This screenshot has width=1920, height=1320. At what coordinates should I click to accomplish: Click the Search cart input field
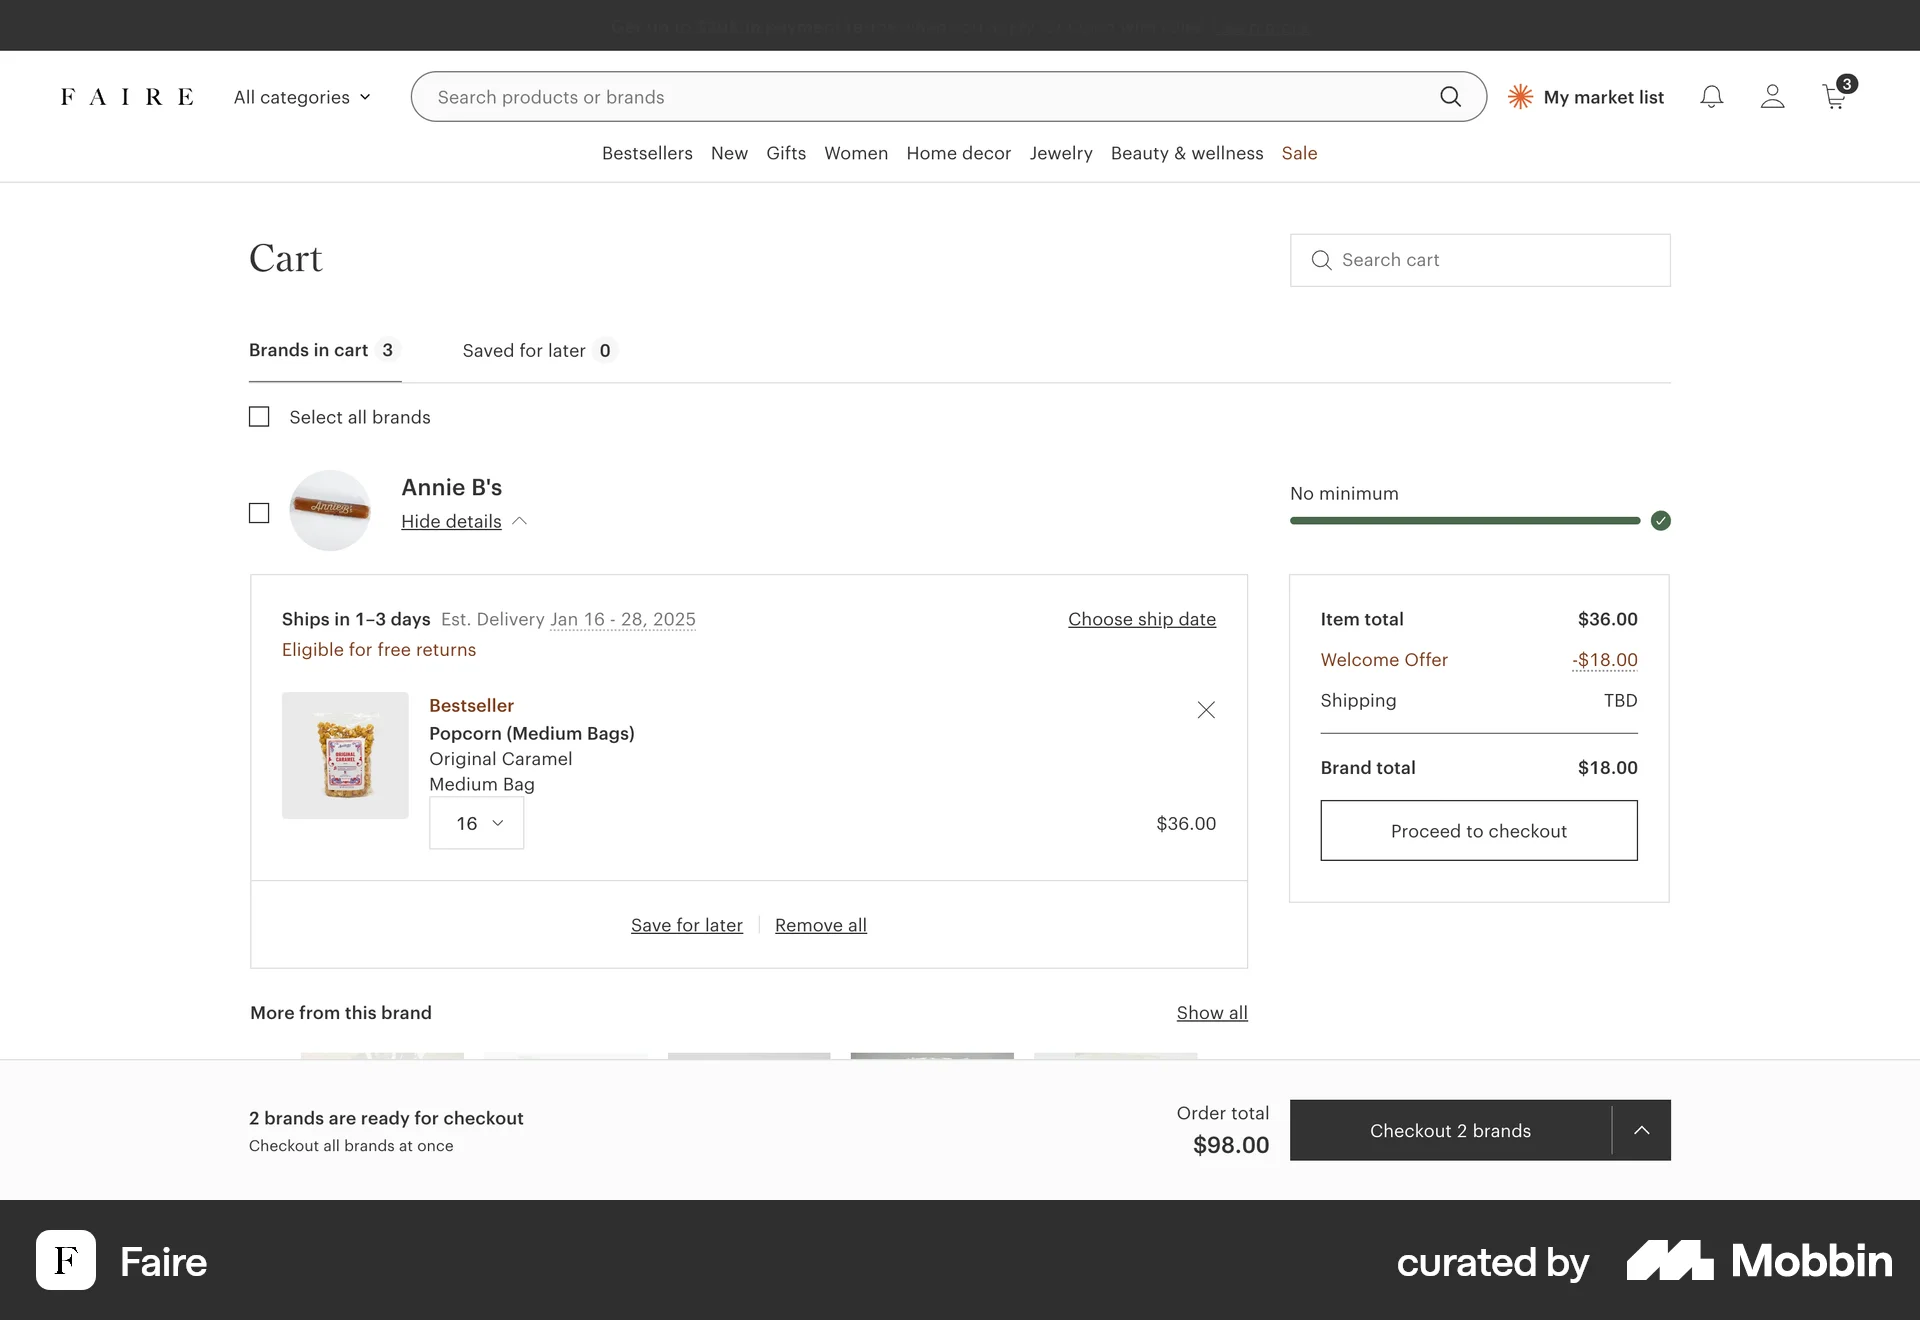(x=1478, y=260)
